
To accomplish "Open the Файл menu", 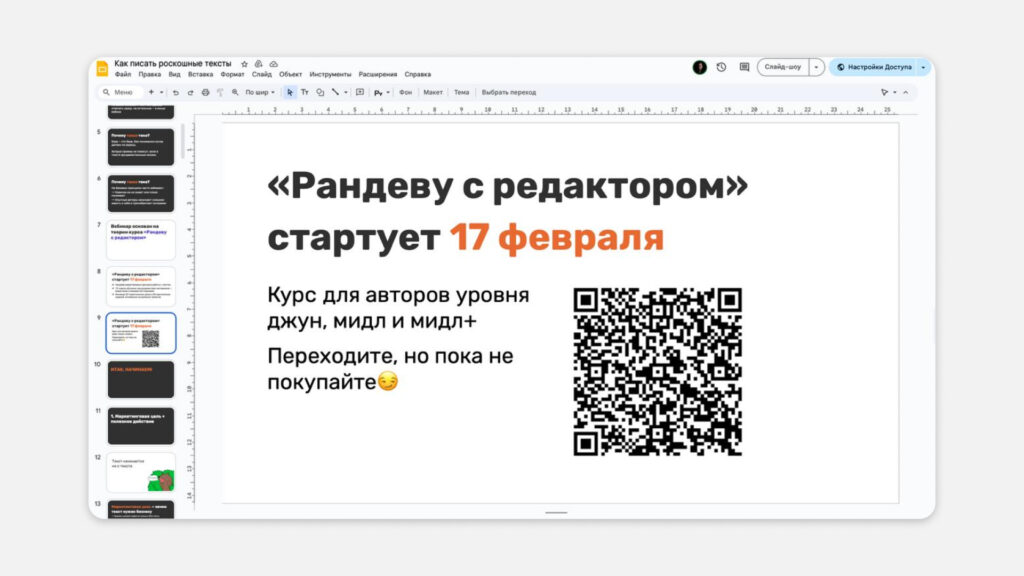I will (x=123, y=74).
